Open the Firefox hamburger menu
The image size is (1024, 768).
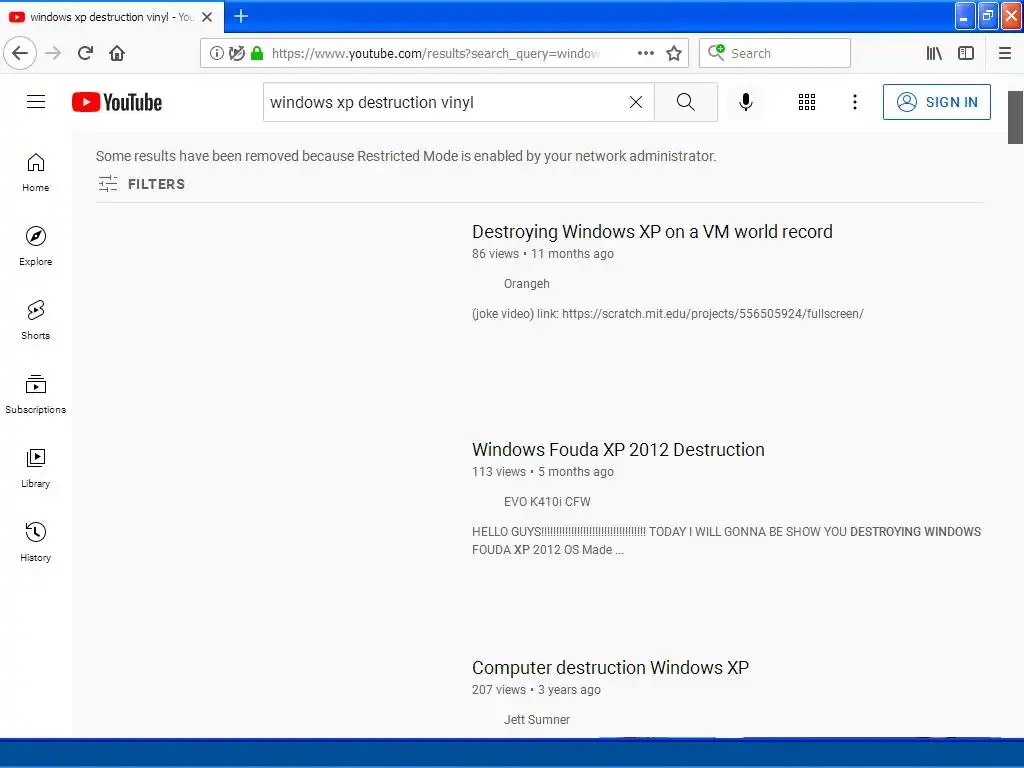click(1004, 53)
